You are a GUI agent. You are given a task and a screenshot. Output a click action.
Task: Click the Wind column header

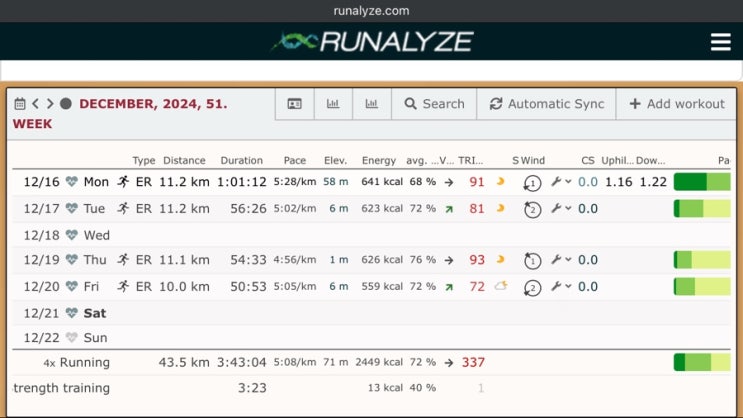(x=532, y=160)
